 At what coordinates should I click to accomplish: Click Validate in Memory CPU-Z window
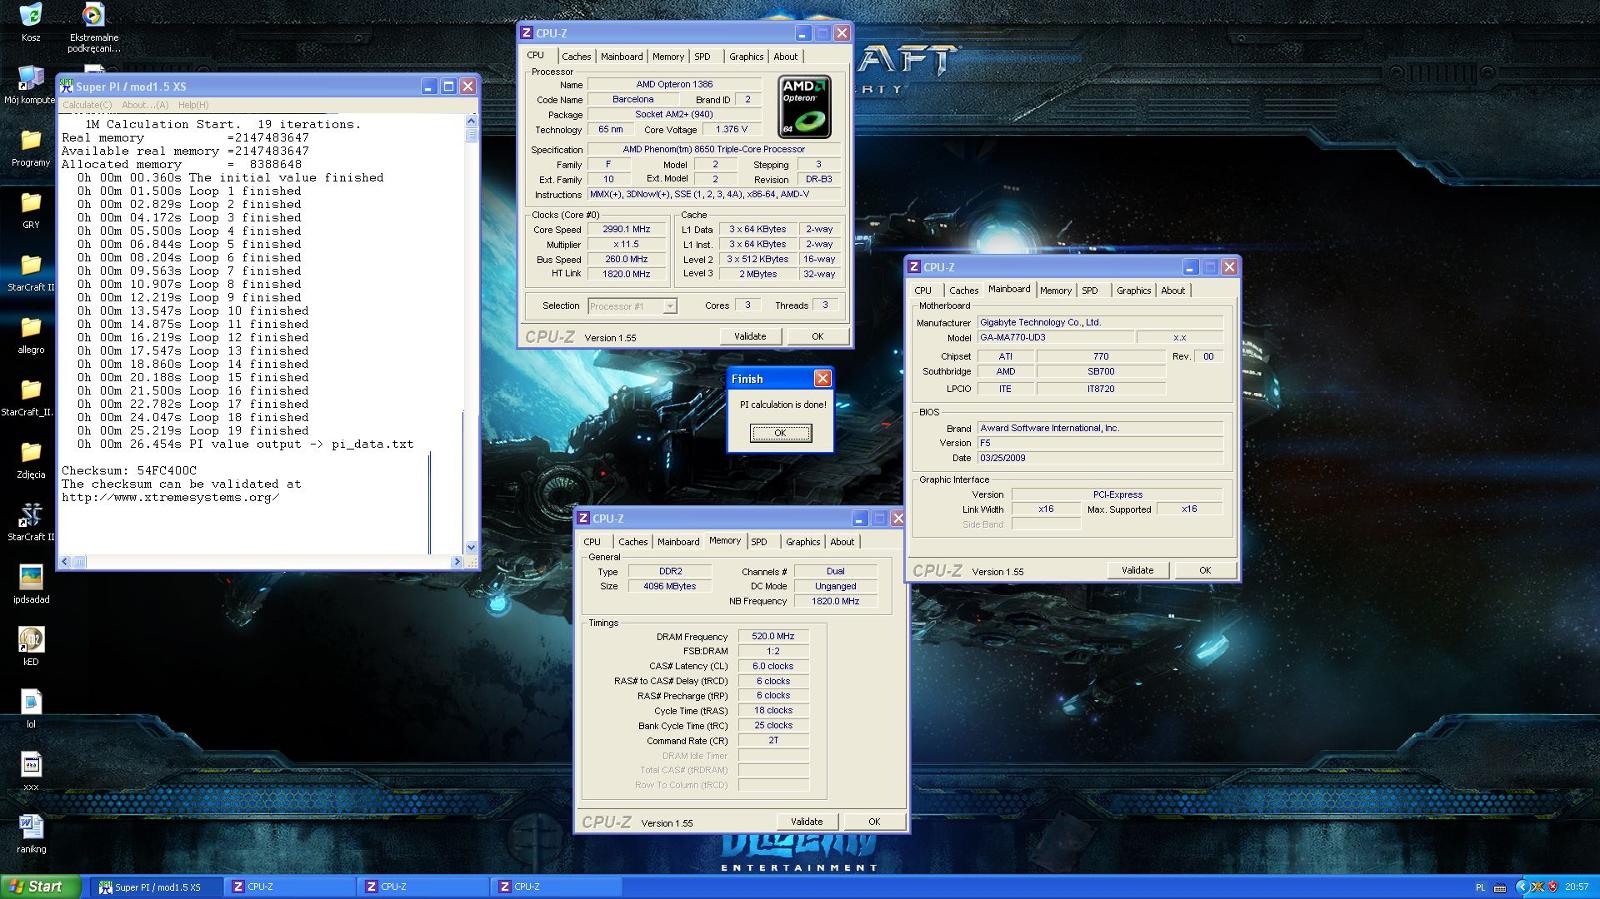pos(807,822)
